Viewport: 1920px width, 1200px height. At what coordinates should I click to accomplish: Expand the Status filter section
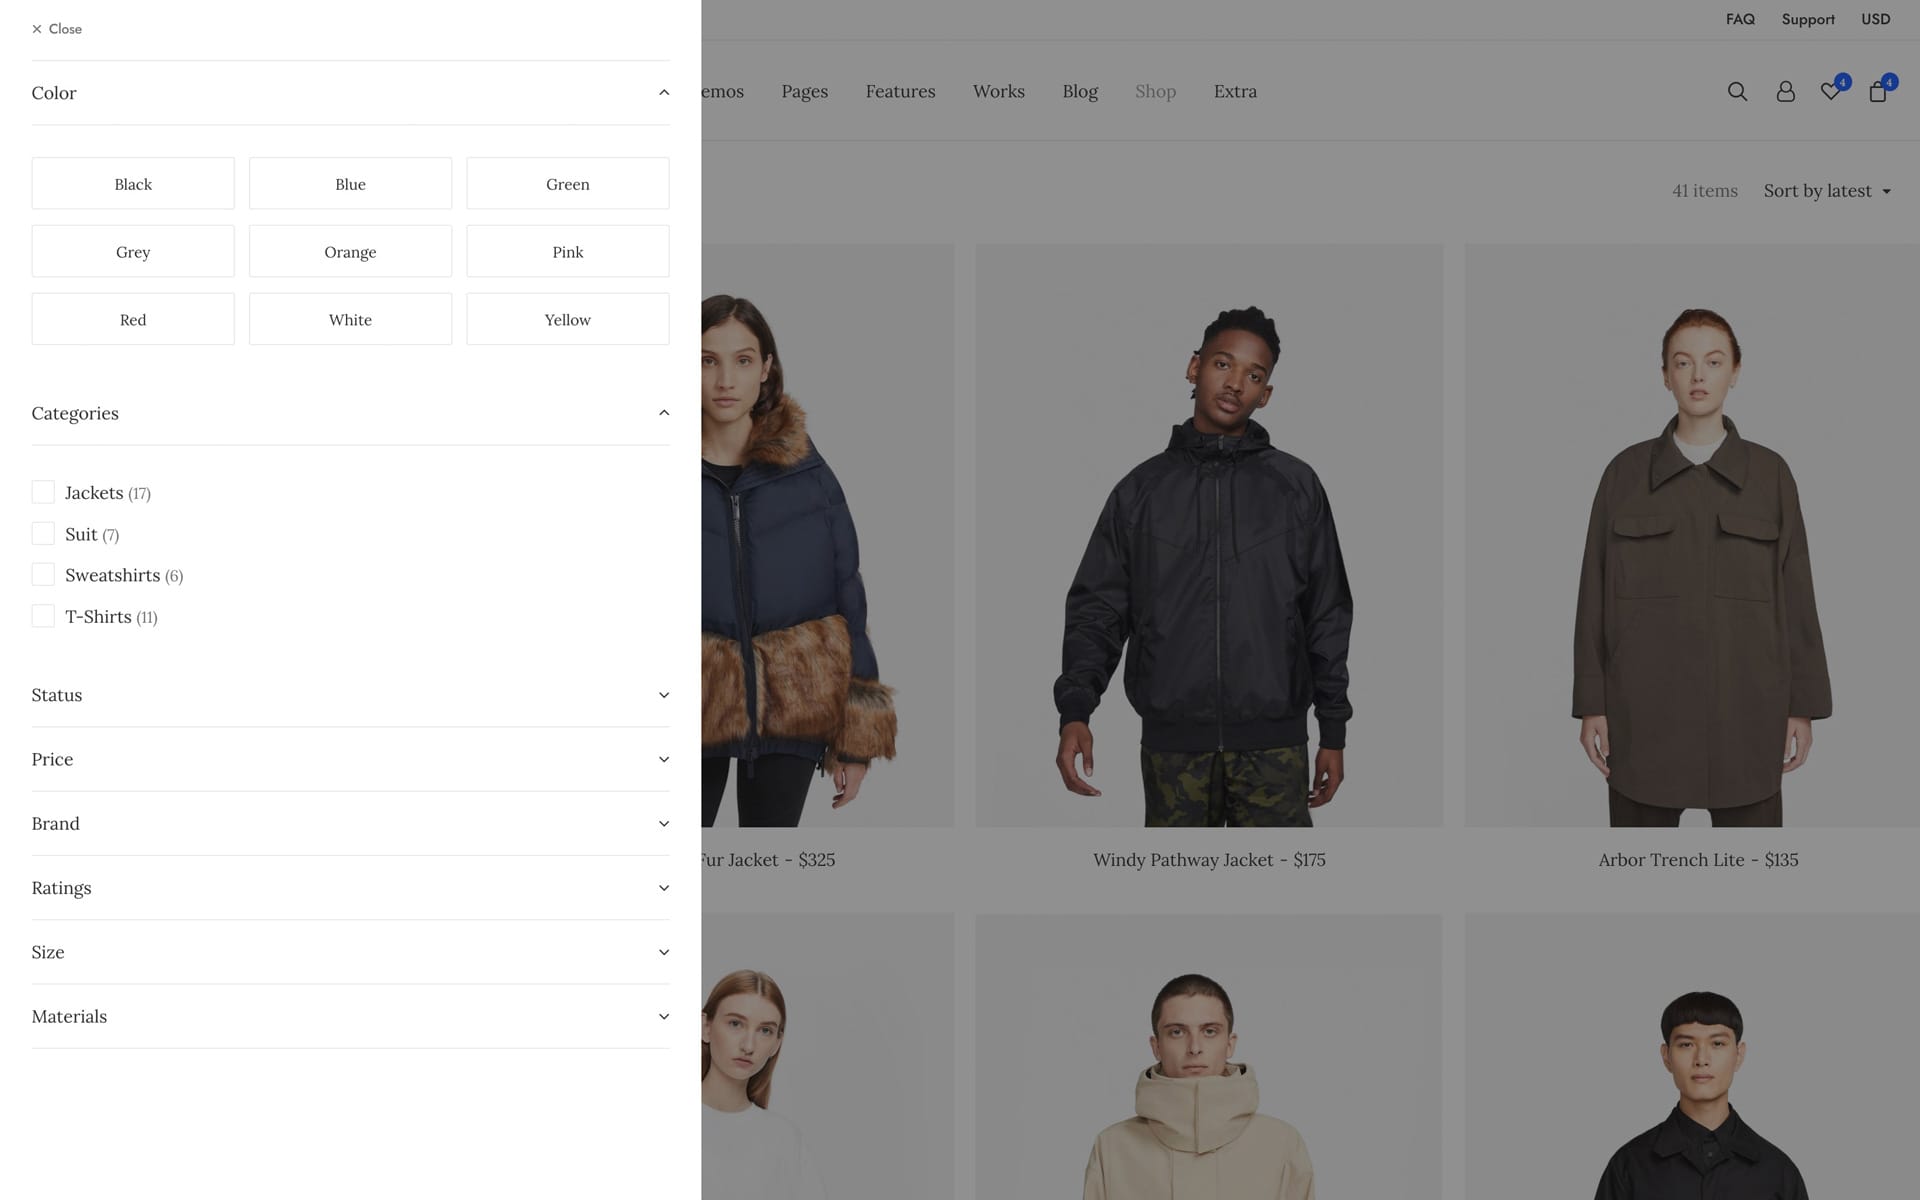[663, 695]
